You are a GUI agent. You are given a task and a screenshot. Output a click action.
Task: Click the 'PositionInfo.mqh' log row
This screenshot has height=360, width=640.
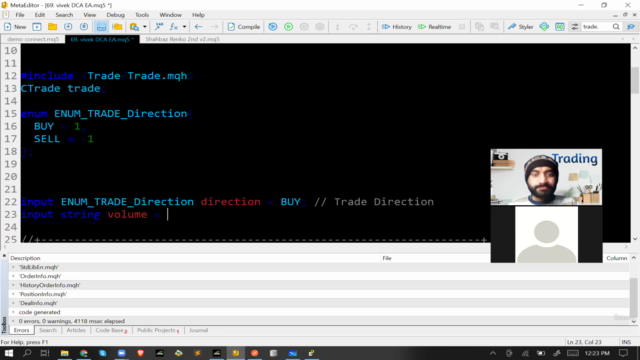(319, 294)
